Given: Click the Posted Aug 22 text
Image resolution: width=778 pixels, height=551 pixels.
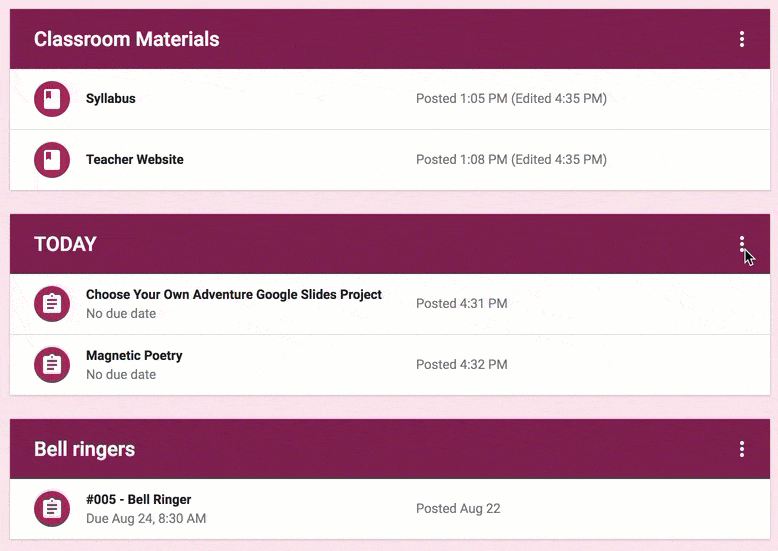Looking at the screenshot, I should click(x=458, y=508).
